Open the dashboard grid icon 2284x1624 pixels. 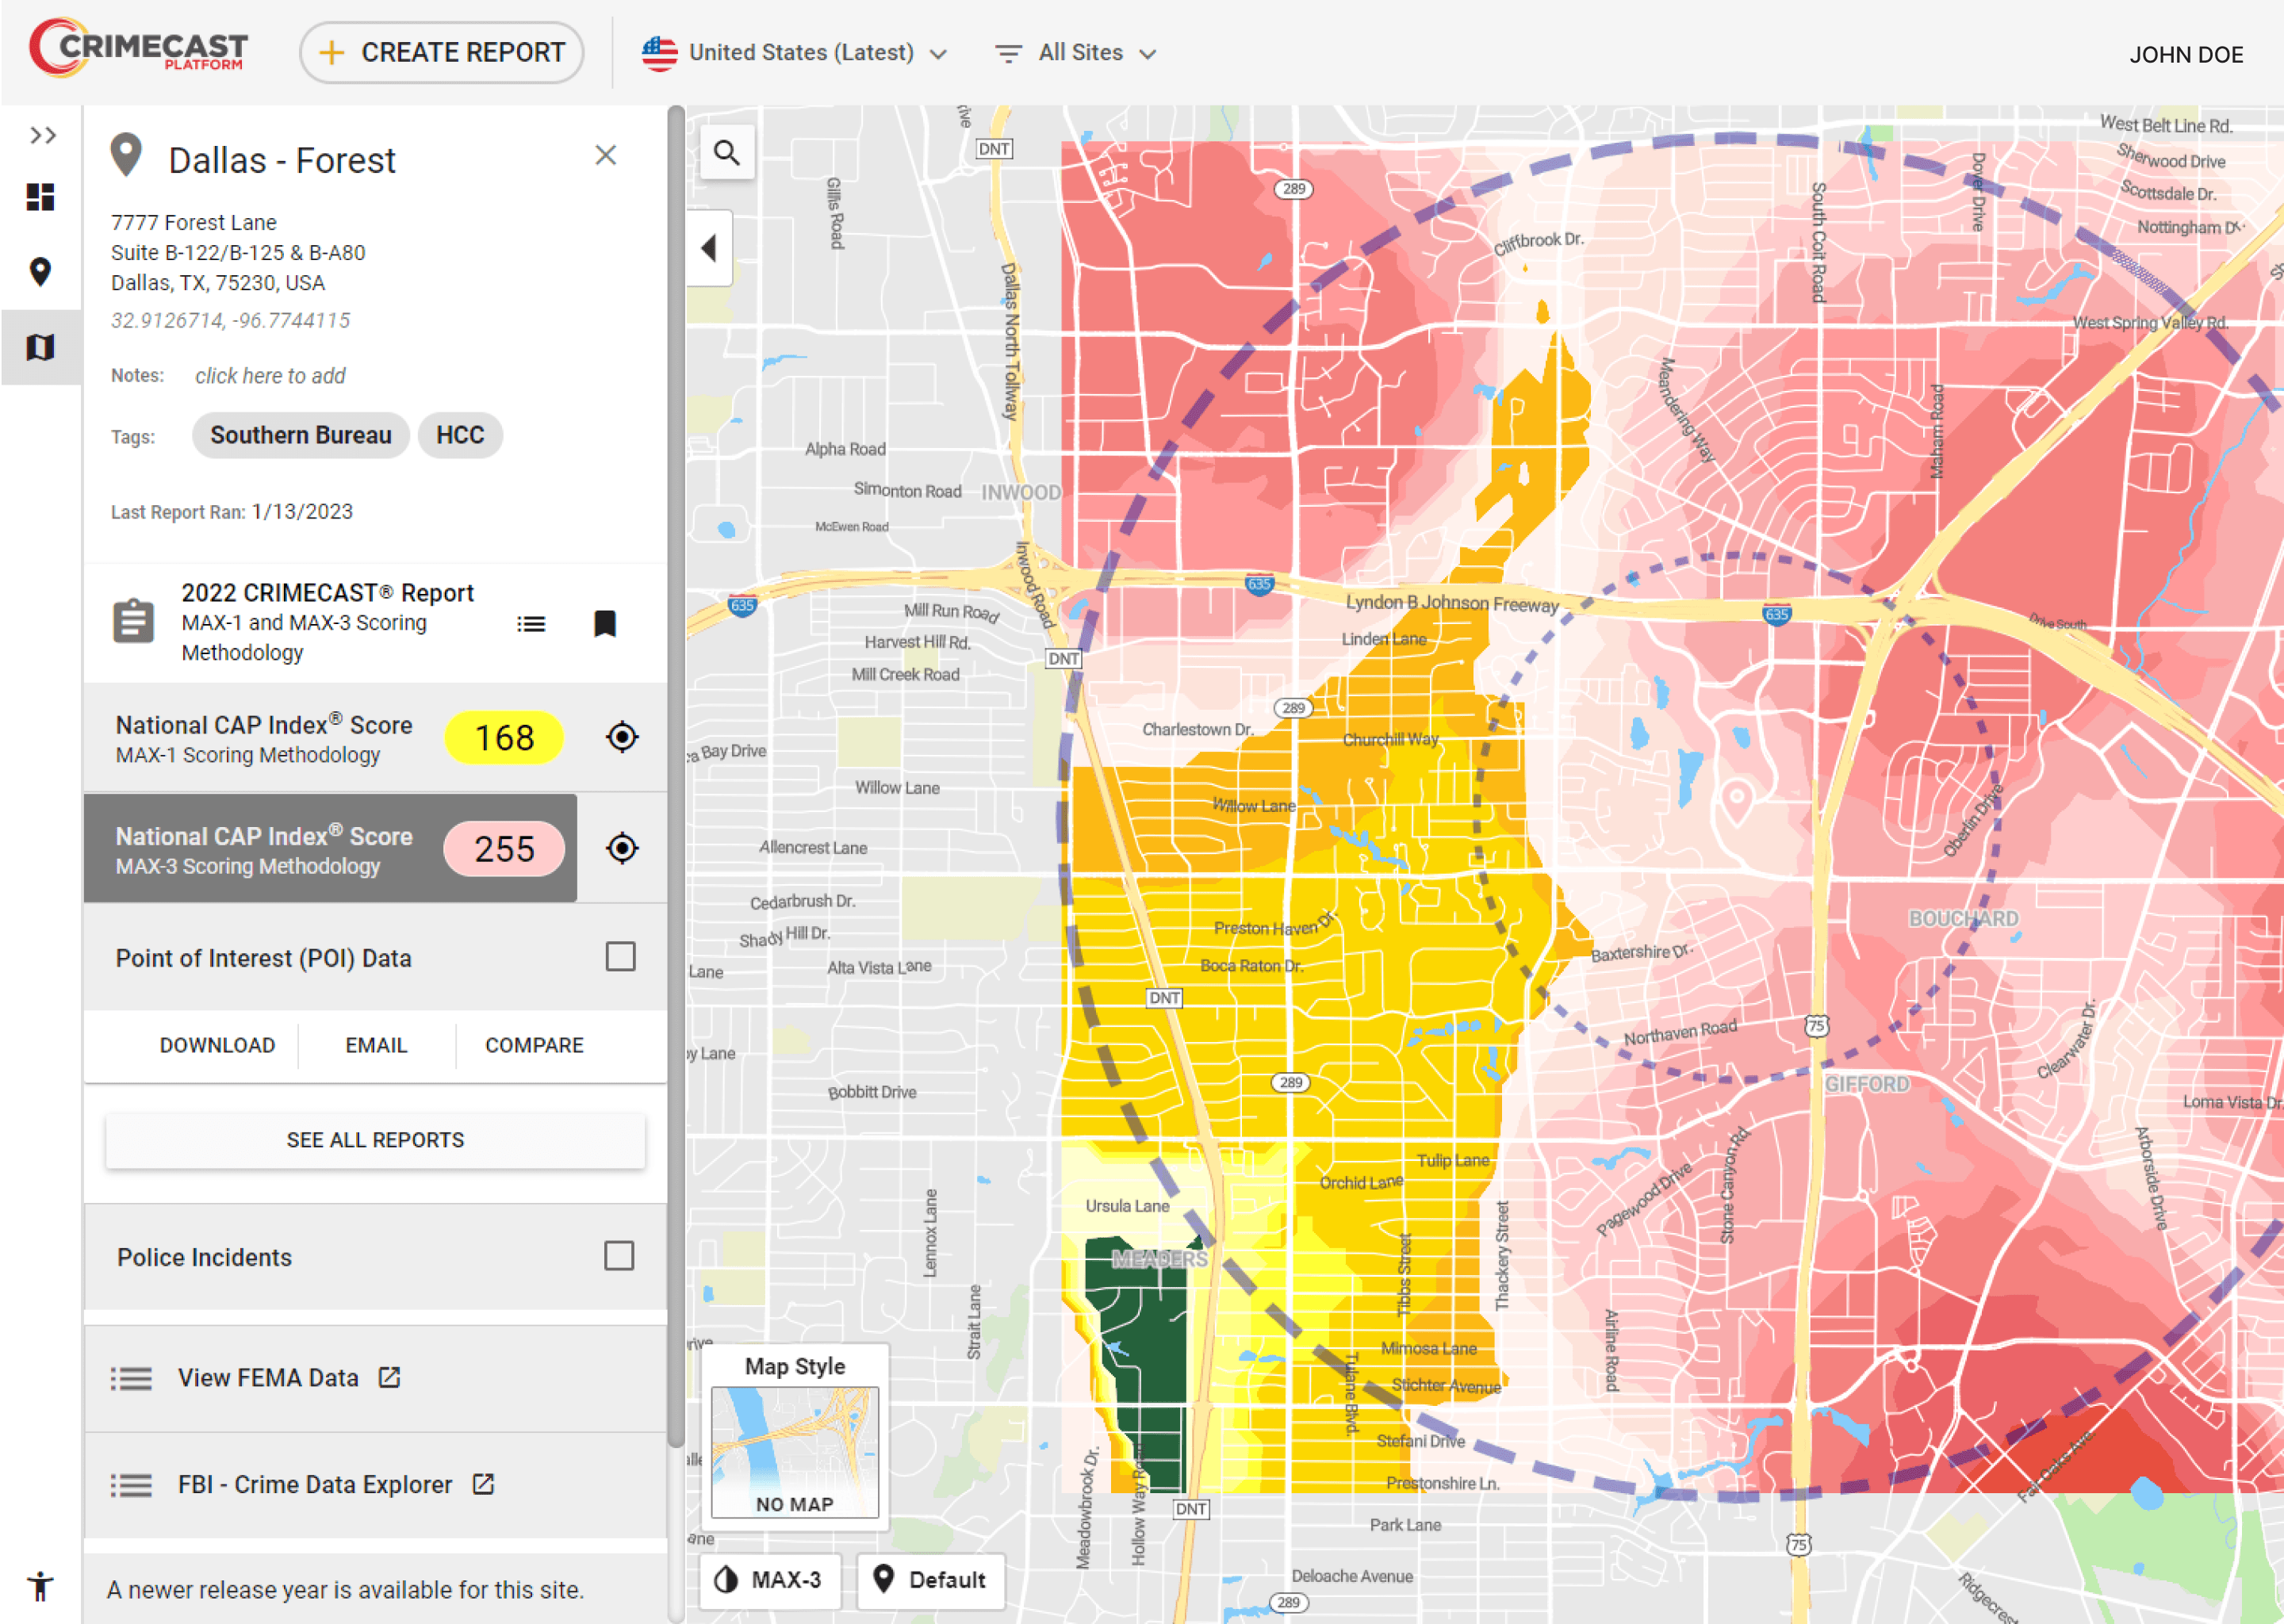(41, 197)
